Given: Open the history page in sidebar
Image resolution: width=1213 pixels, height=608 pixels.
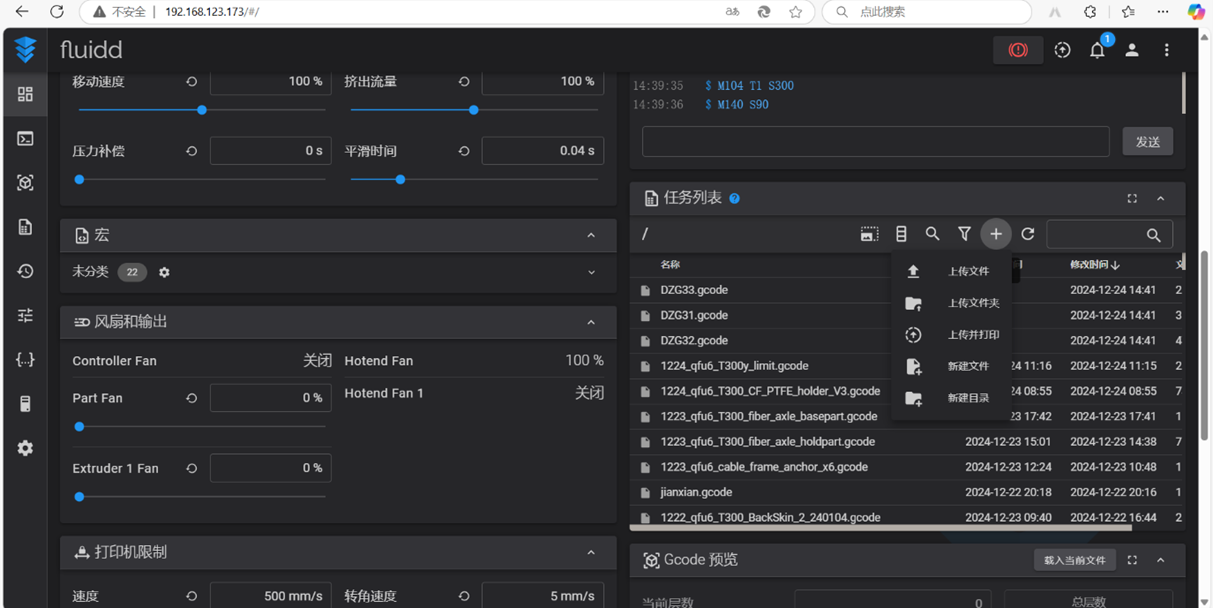Looking at the screenshot, I should point(25,271).
